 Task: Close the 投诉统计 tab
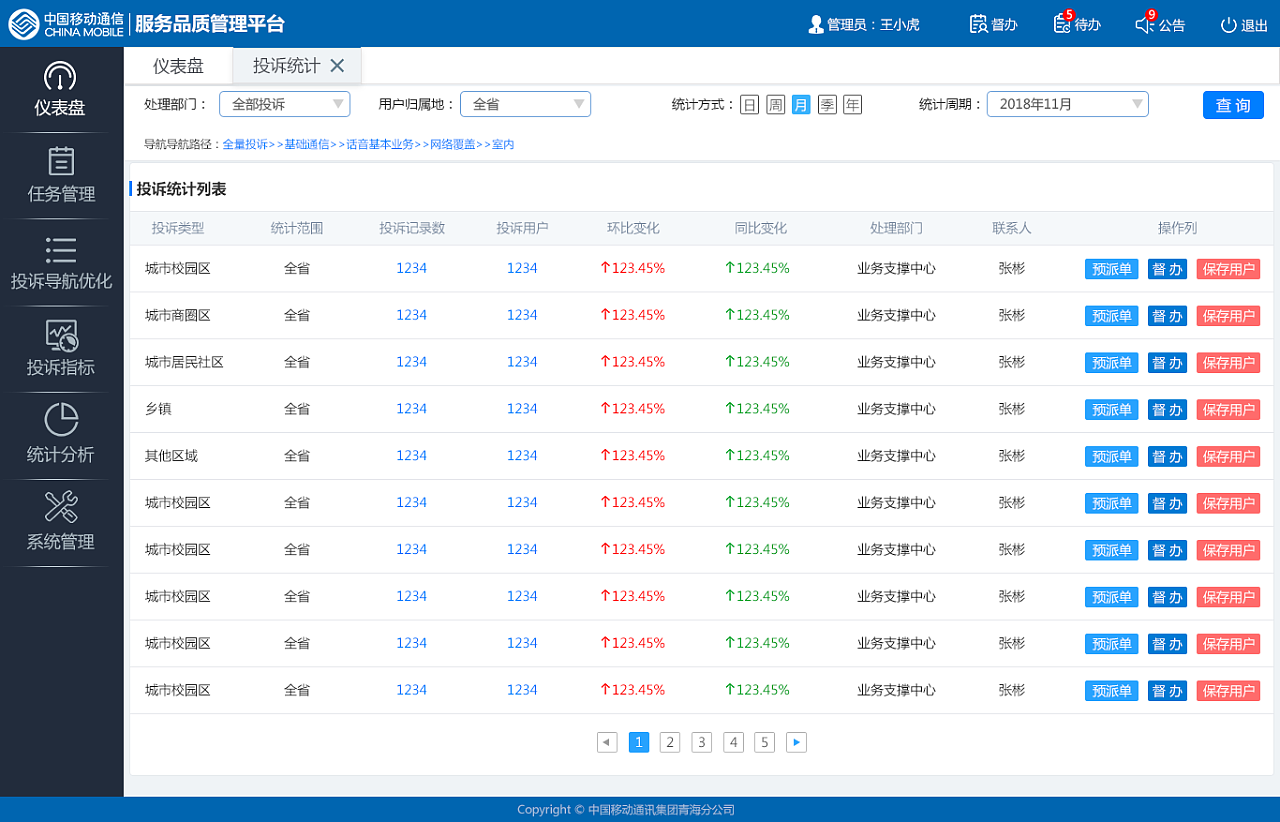337,66
